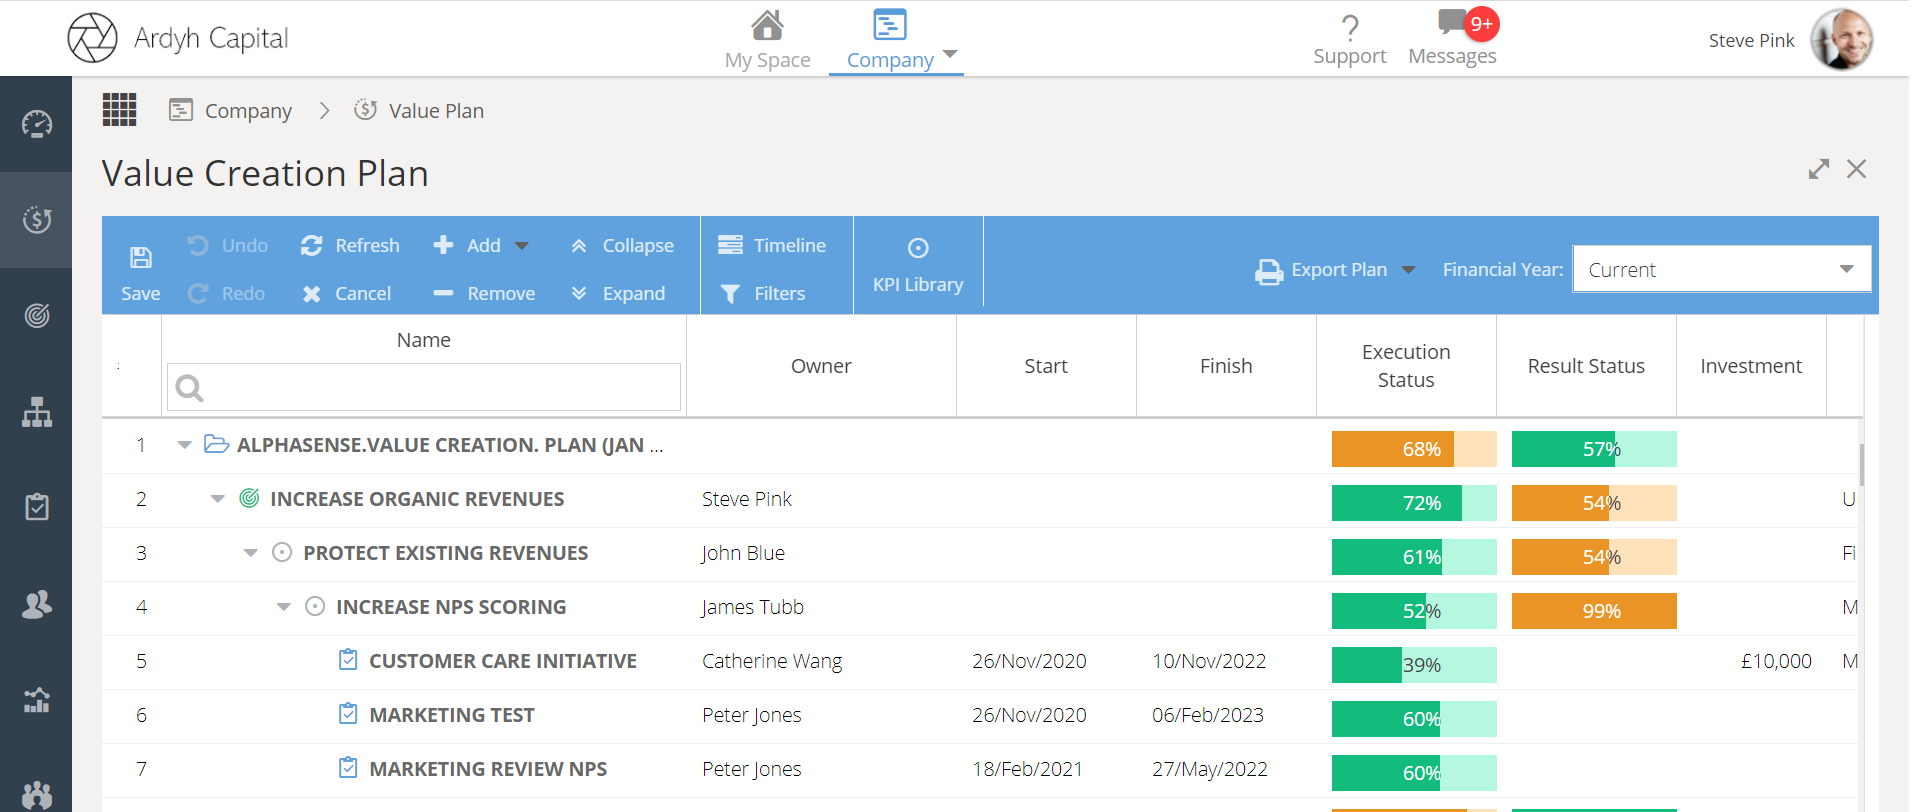Click into the Name search field

coord(424,387)
